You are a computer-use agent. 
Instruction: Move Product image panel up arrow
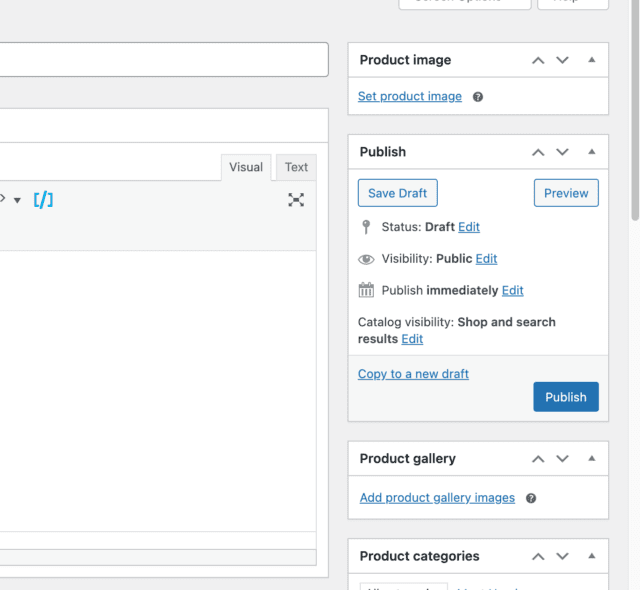538,60
